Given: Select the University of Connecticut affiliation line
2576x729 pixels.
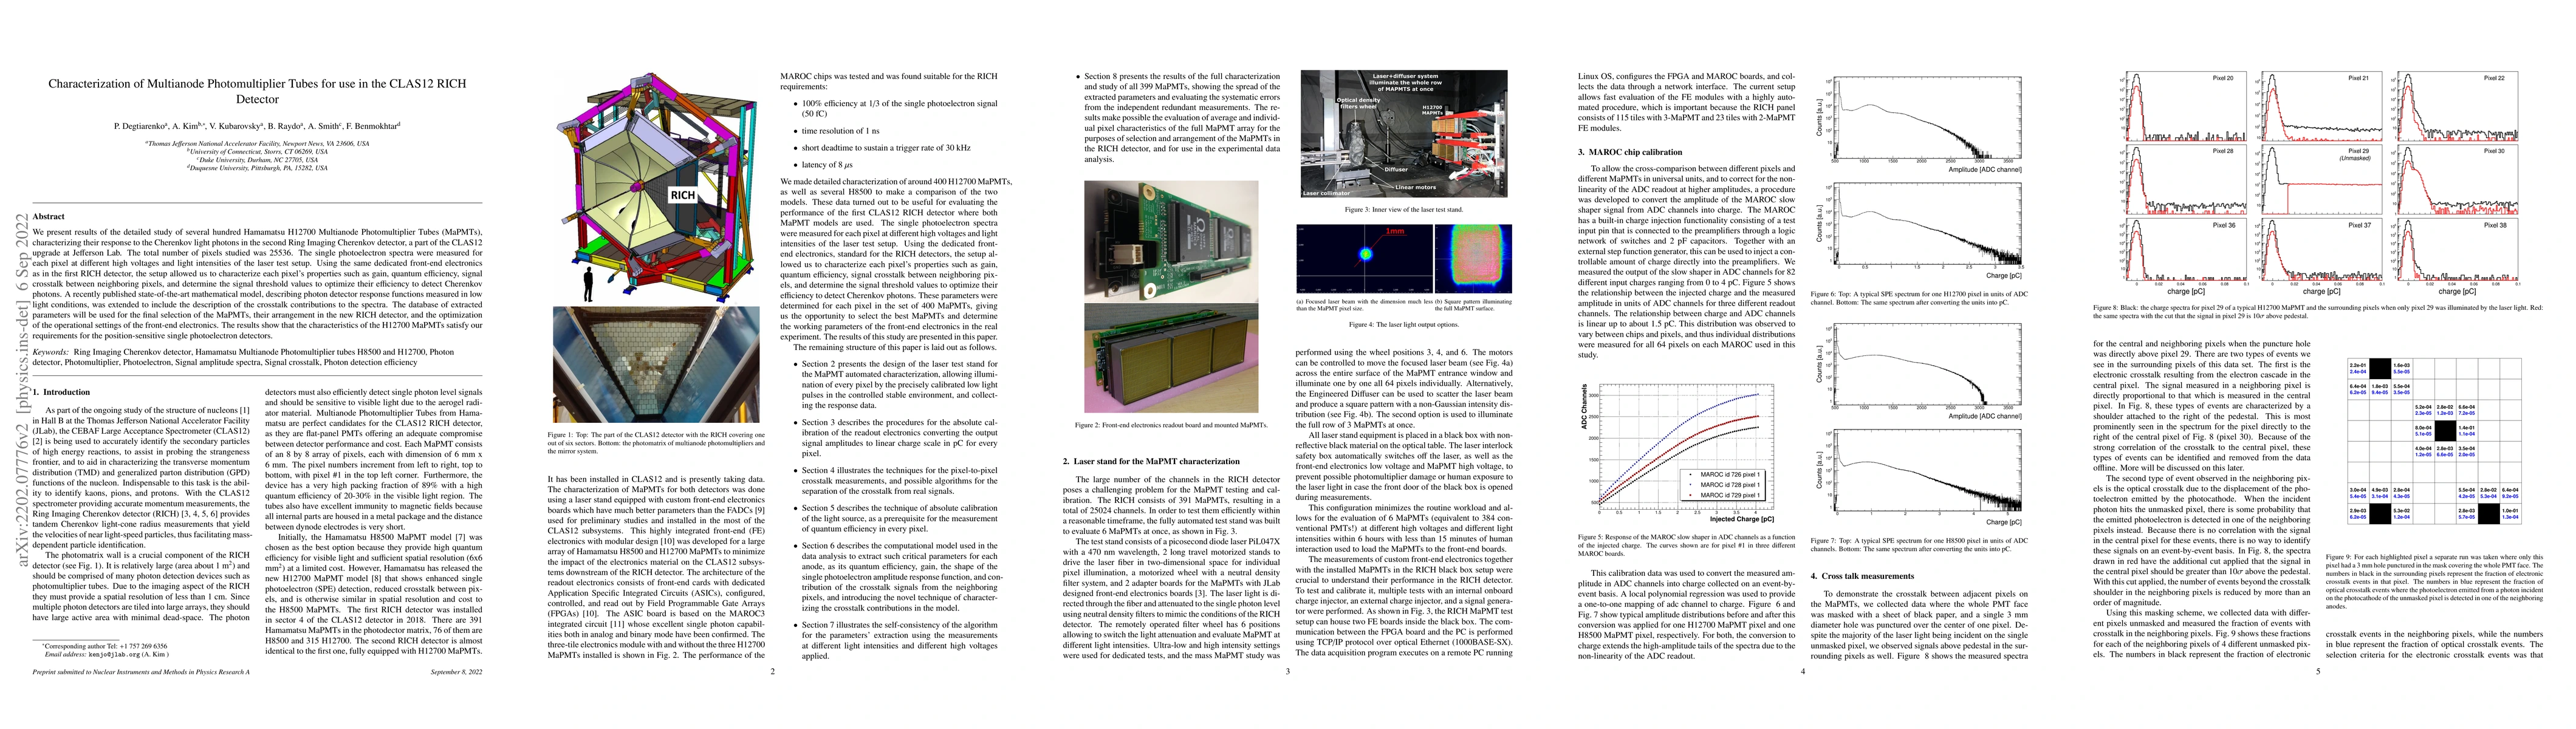Looking at the screenshot, I should [x=257, y=152].
